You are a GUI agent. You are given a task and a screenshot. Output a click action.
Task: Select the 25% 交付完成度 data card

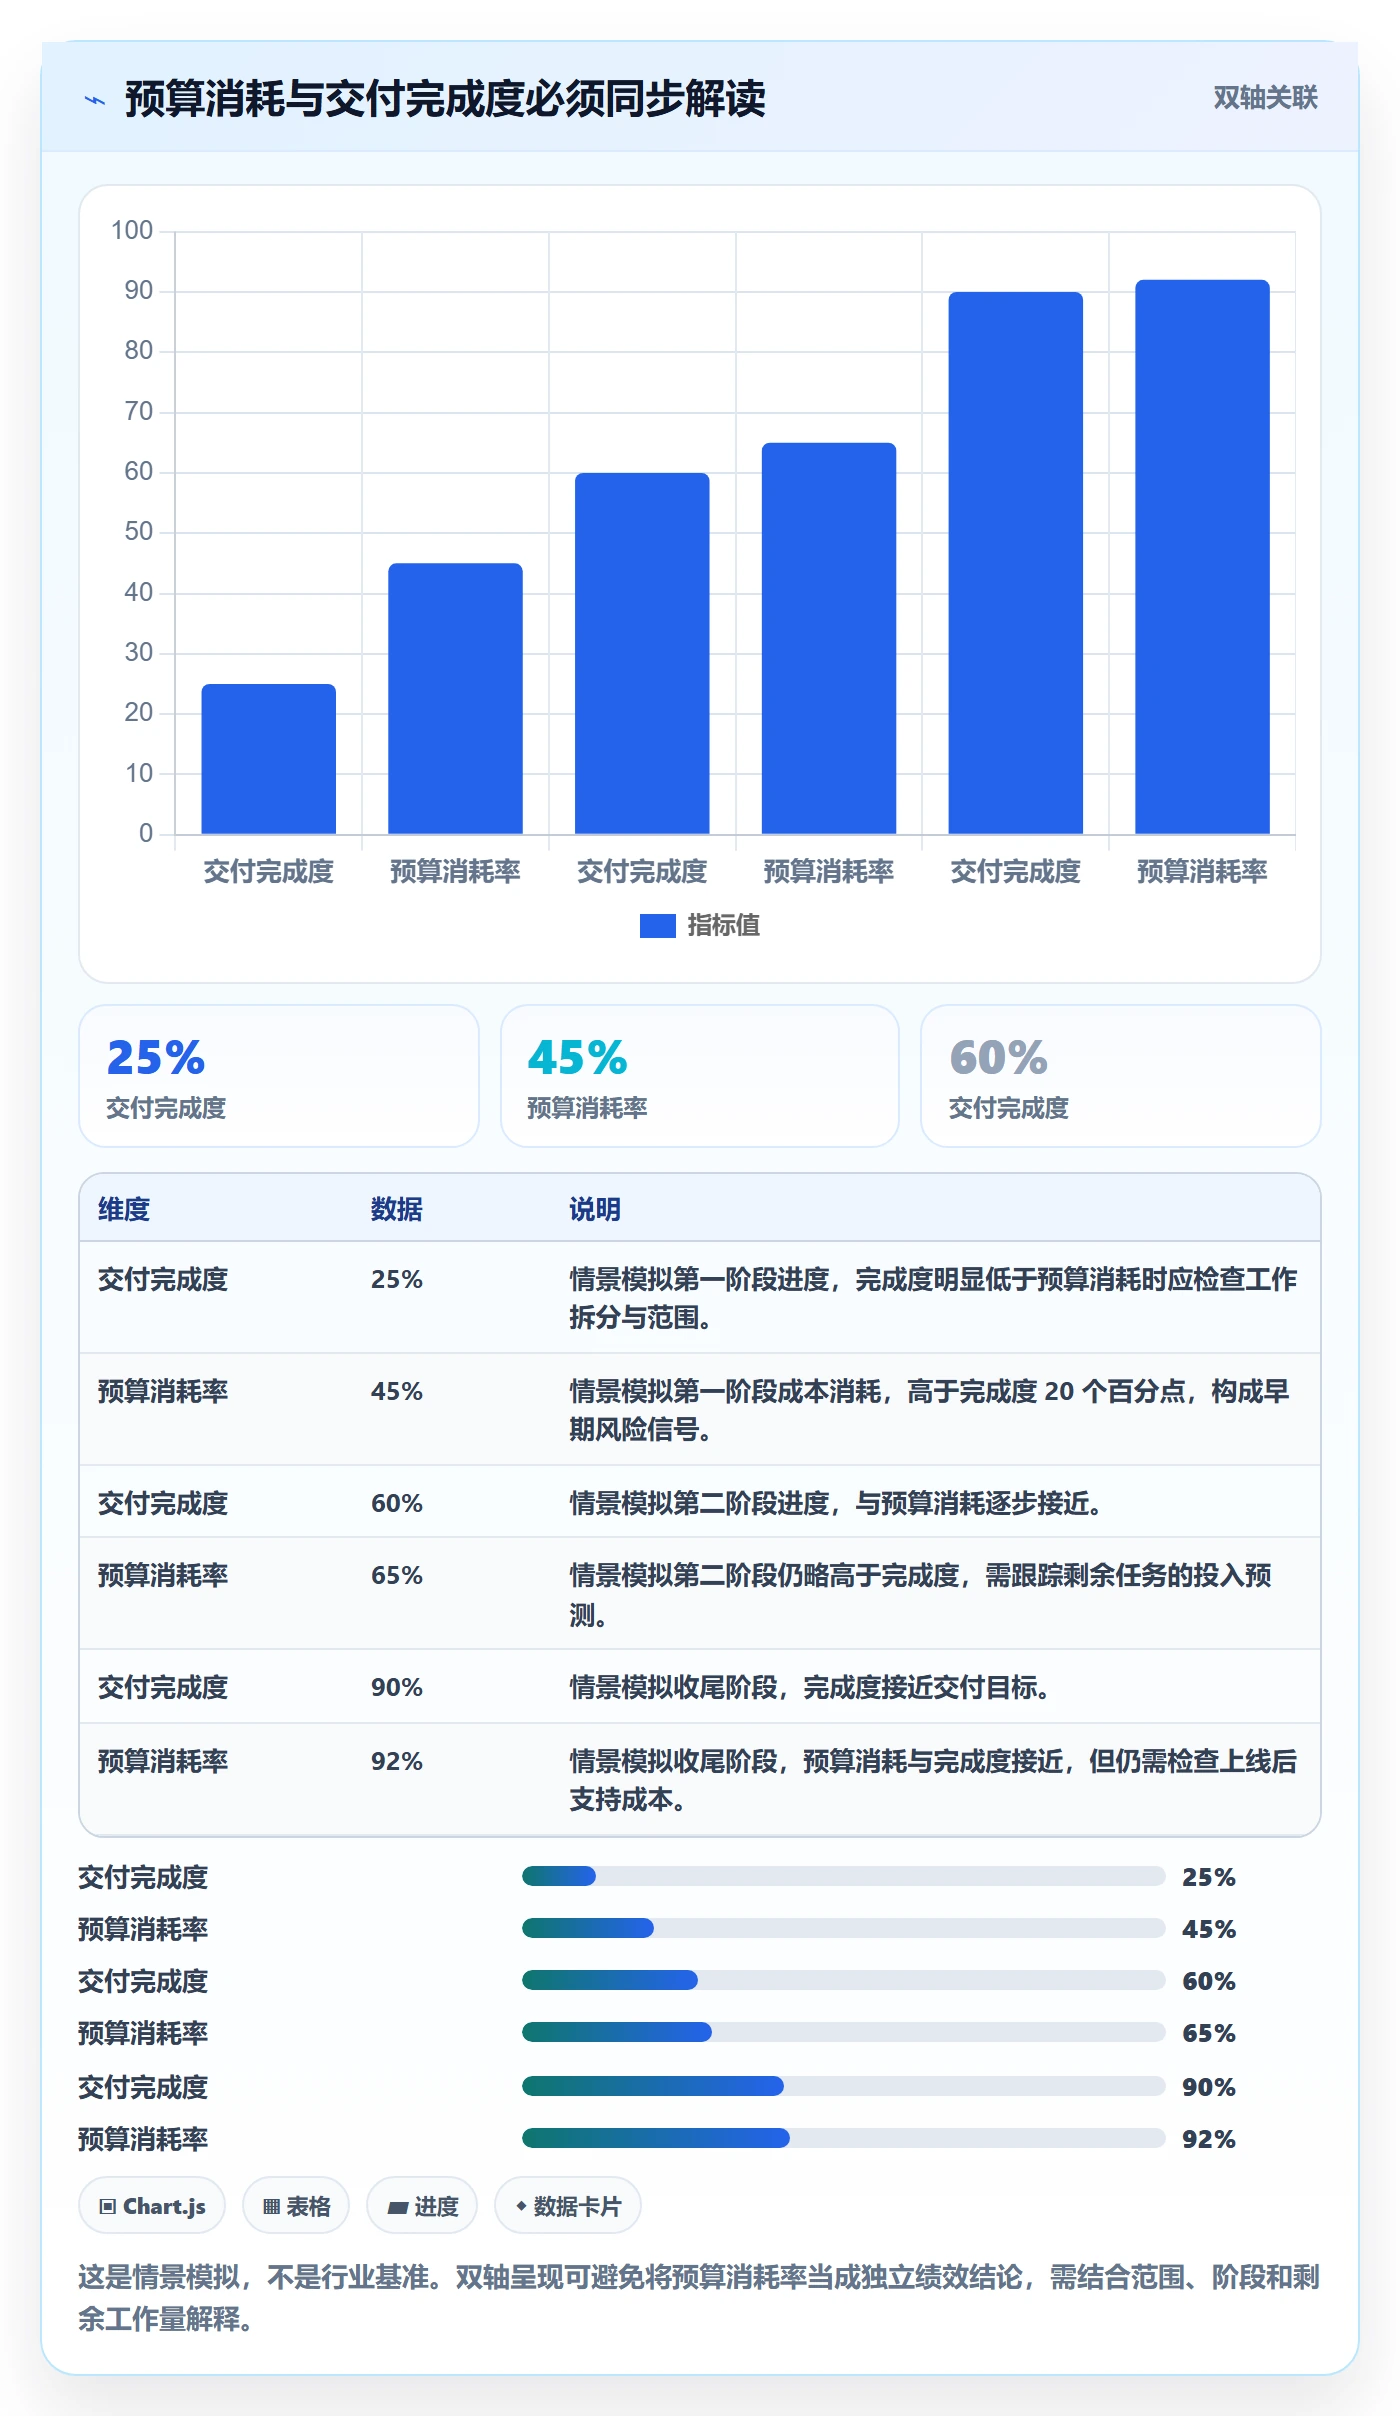(x=279, y=1076)
